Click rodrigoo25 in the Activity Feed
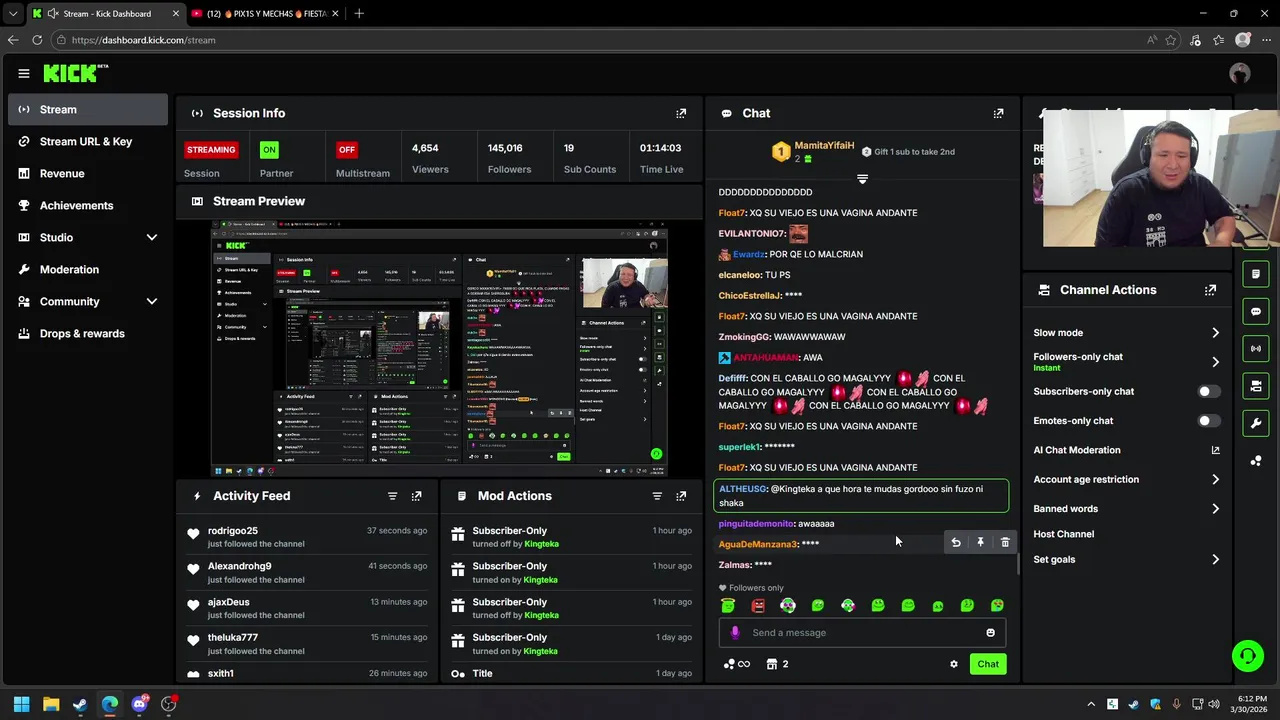This screenshot has height=720, width=1280. click(232, 531)
